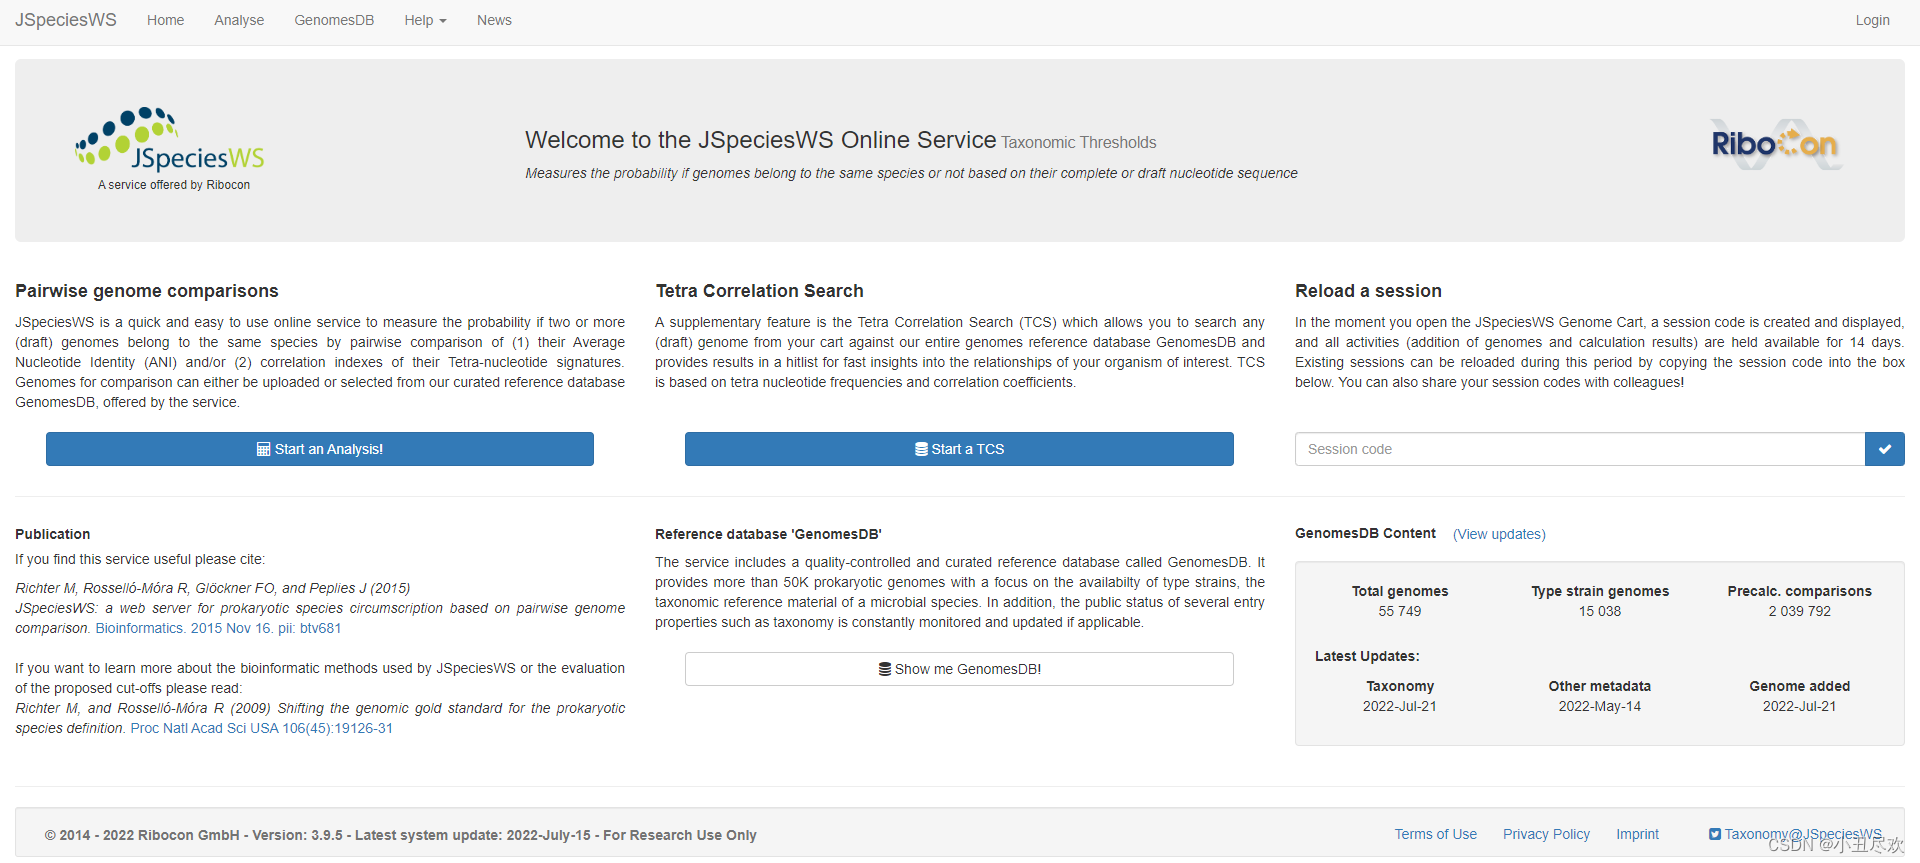Click the JSpeciesWS dotted logo image
This screenshot has width=1920, height=863.
[x=169, y=139]
